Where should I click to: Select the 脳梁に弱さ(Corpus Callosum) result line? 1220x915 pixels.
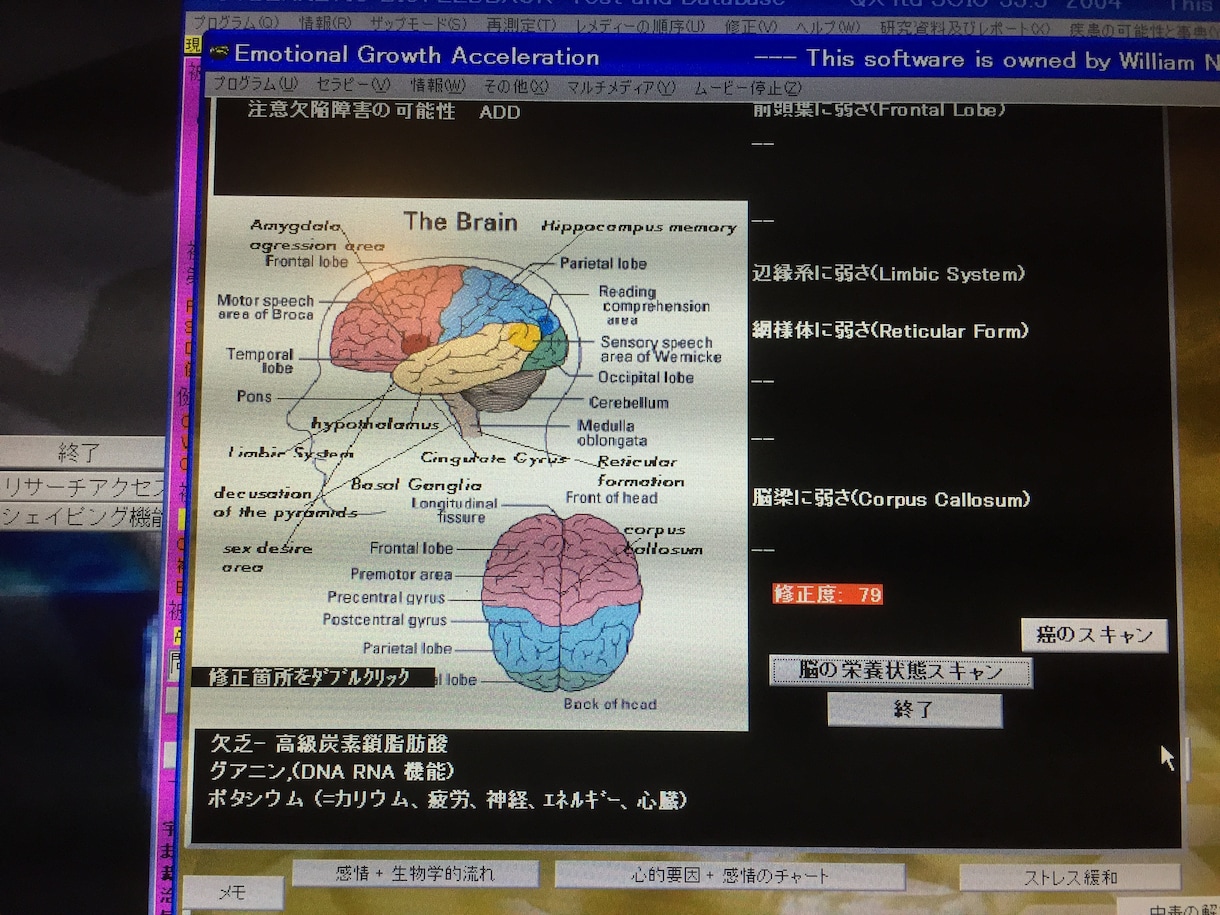click(891, 499)
